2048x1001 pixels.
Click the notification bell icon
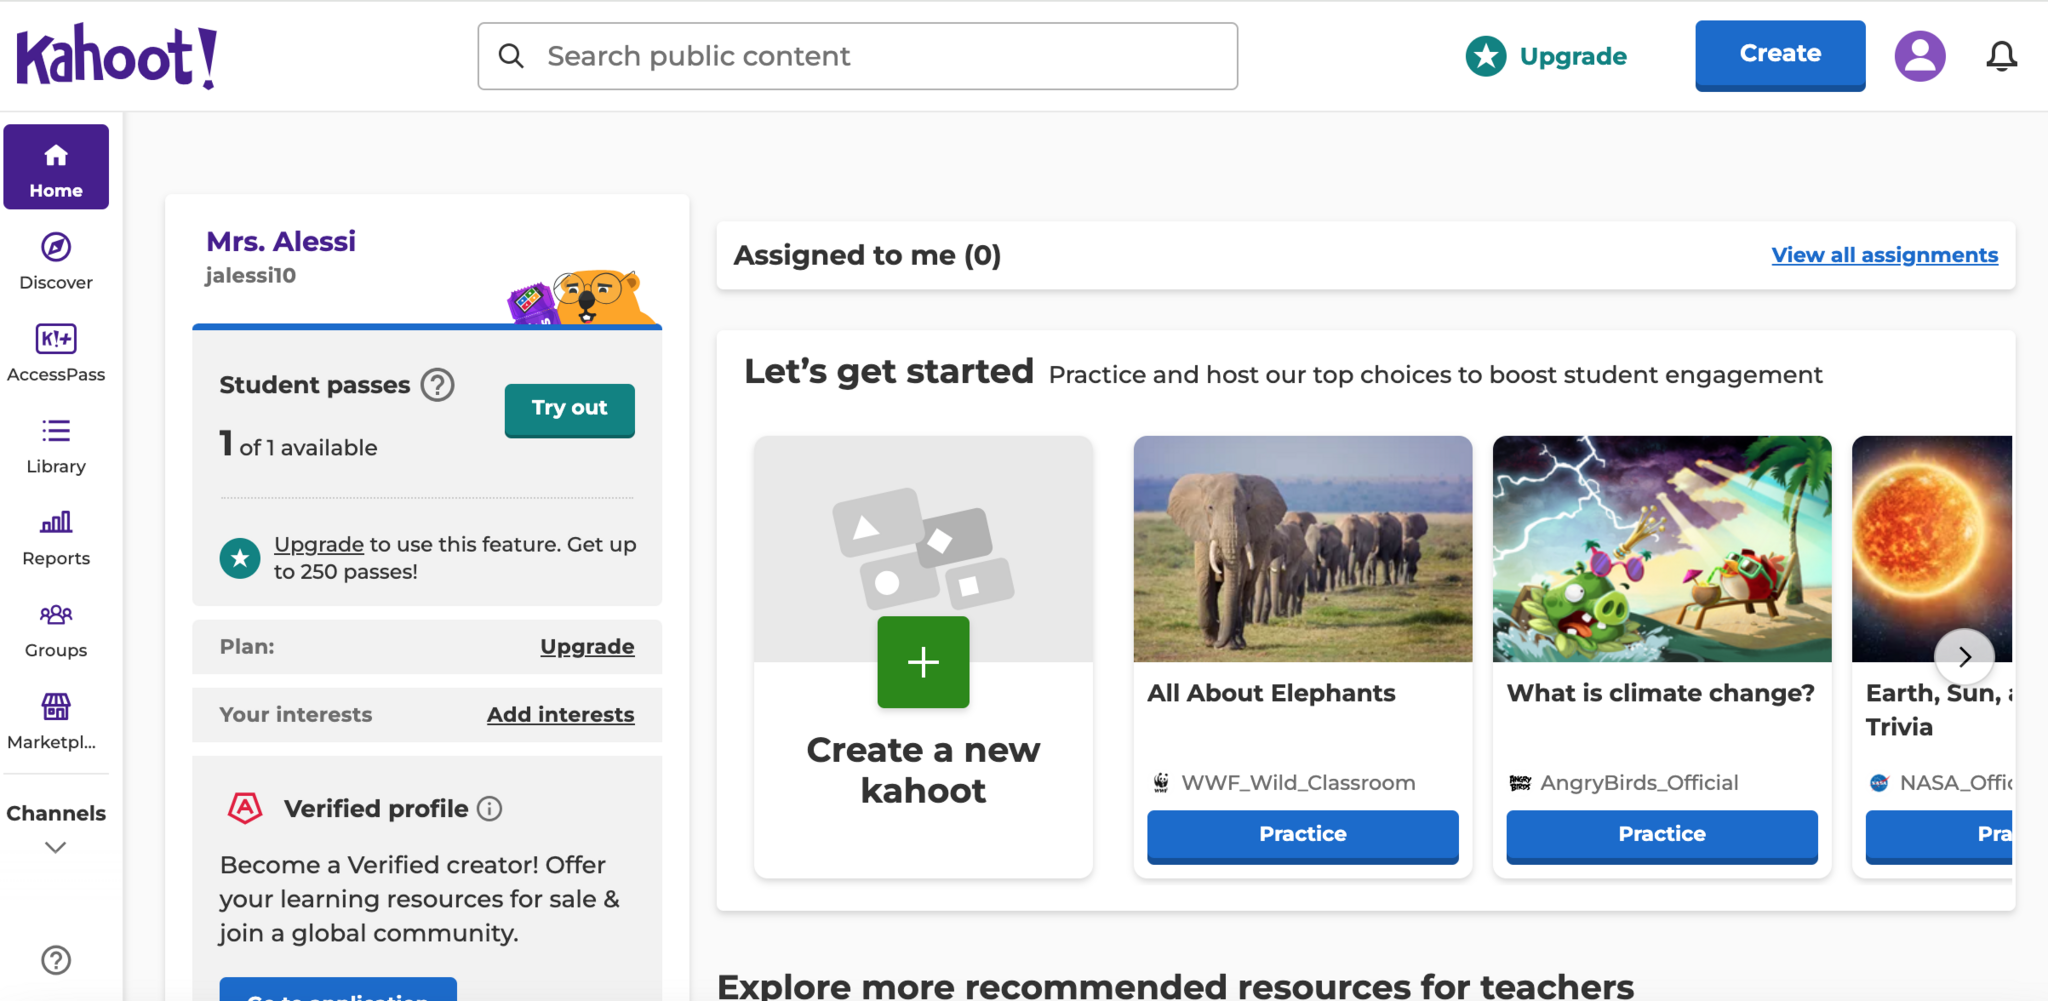tap(2001, 56)
